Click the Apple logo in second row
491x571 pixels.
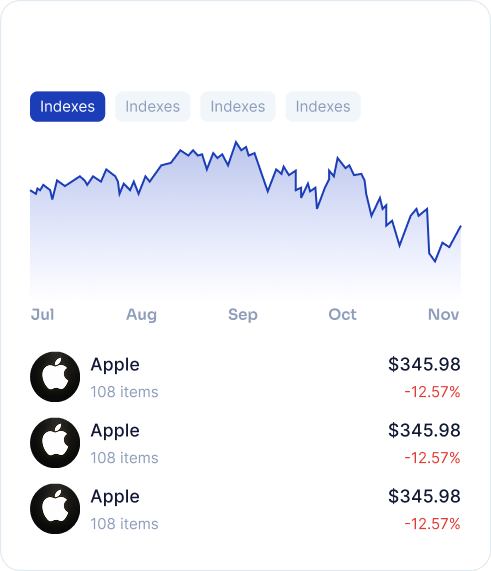pyautogui.click(x=55, y=442)
